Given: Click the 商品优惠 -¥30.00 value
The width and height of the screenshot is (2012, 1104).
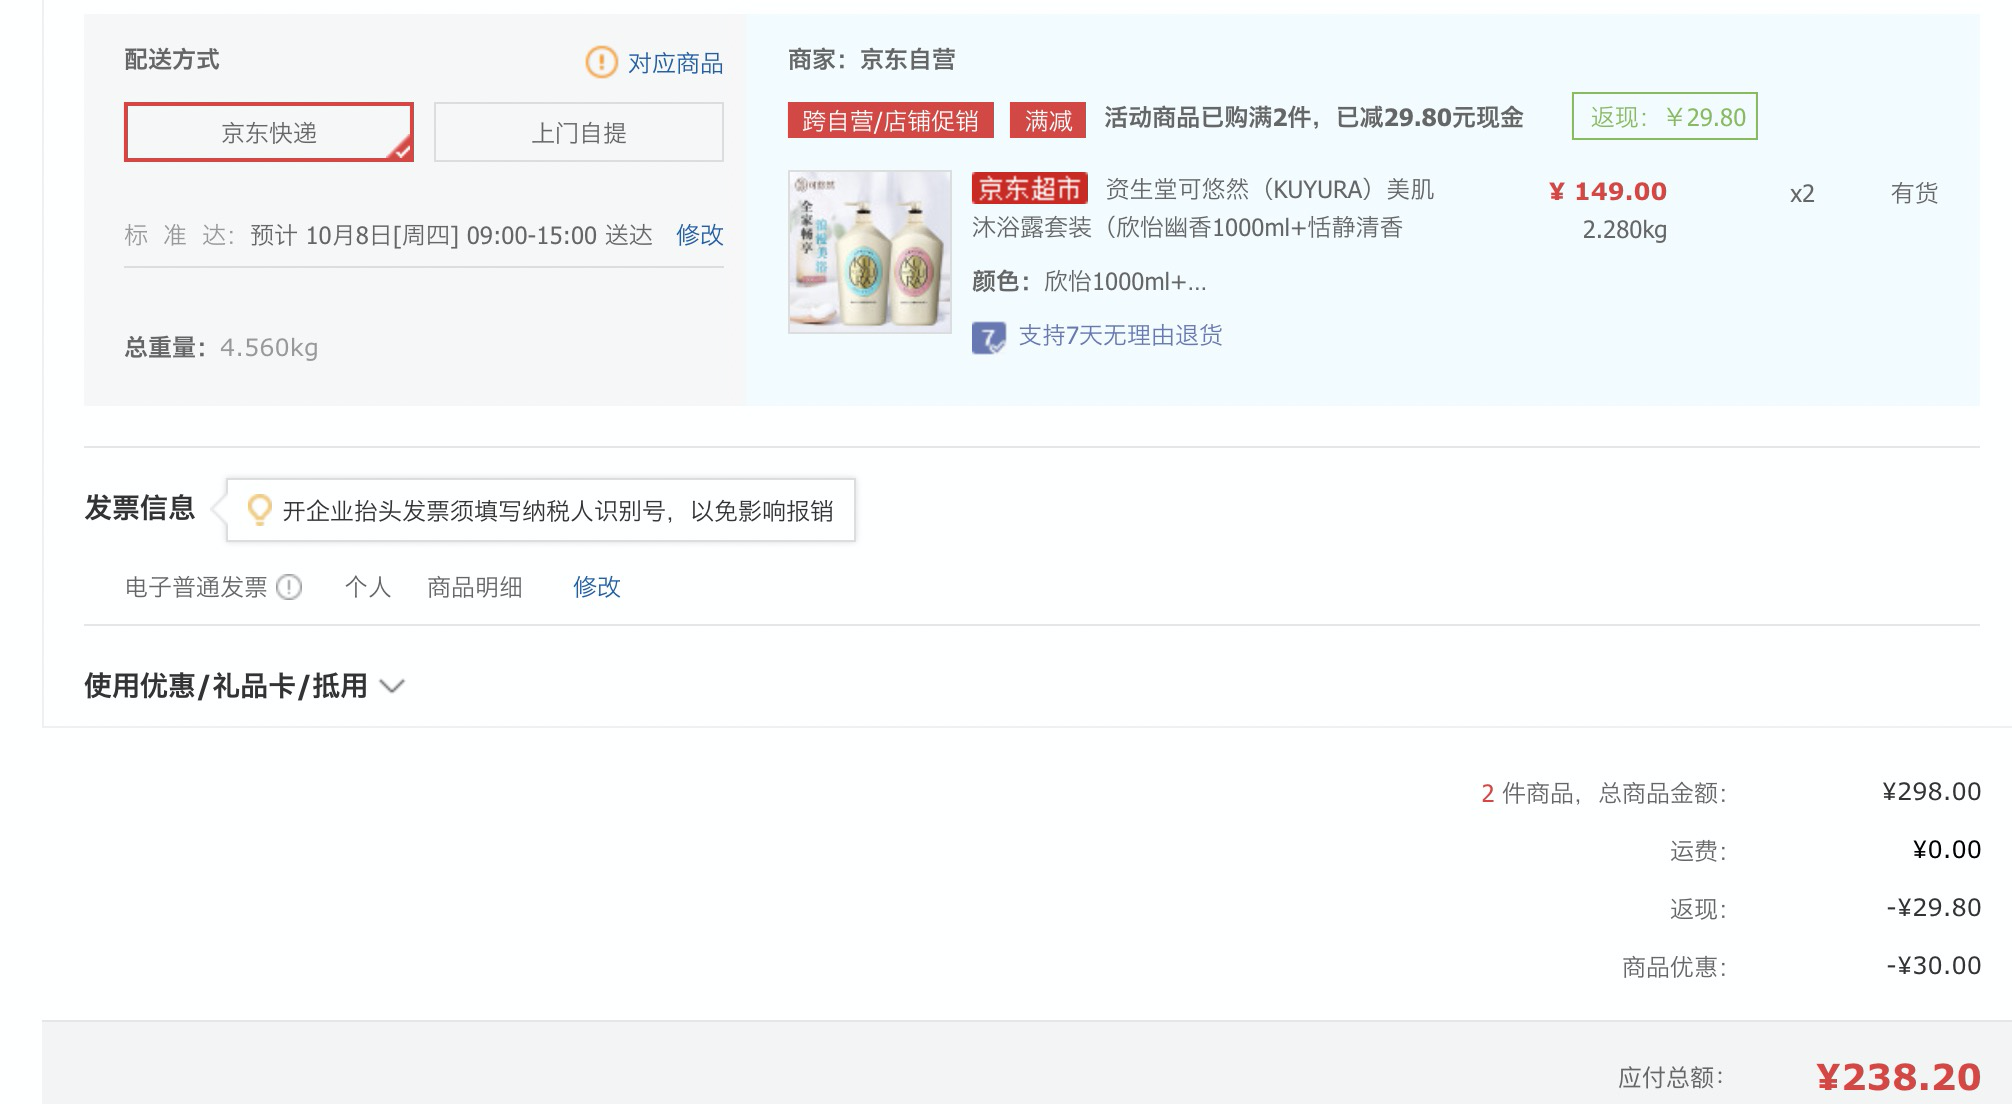Looking at the screenshot, I should (x=1933, y=966).
